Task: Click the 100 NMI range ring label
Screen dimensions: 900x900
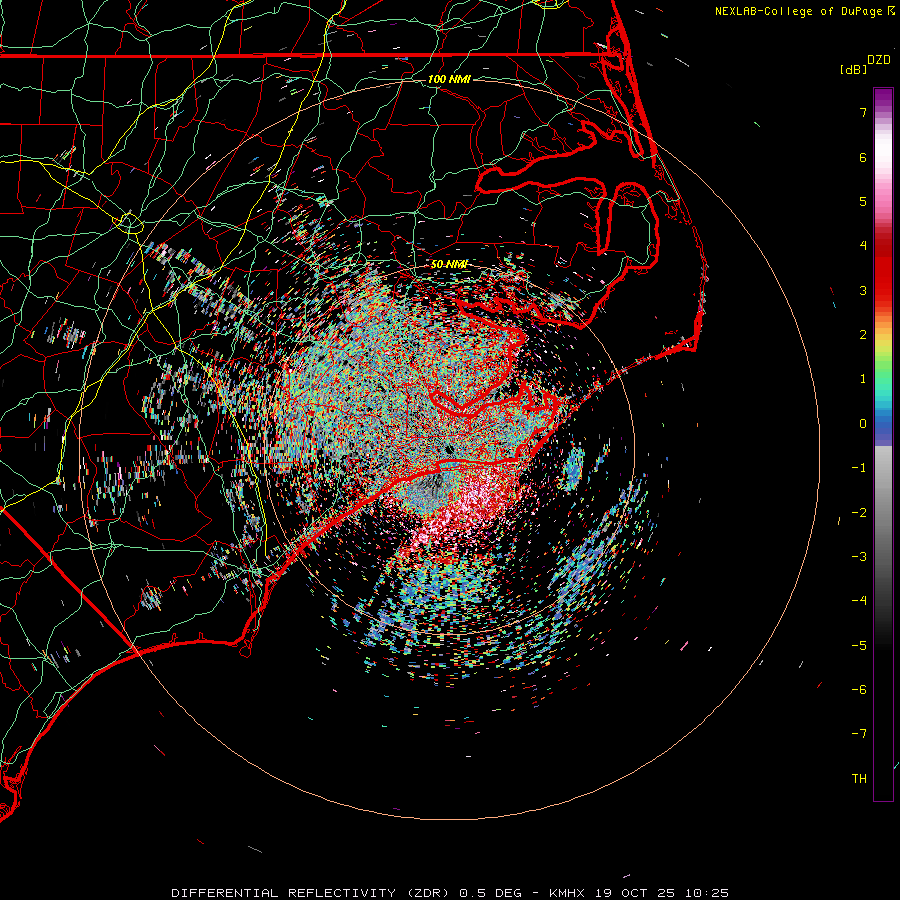Action: coord(449,79)
